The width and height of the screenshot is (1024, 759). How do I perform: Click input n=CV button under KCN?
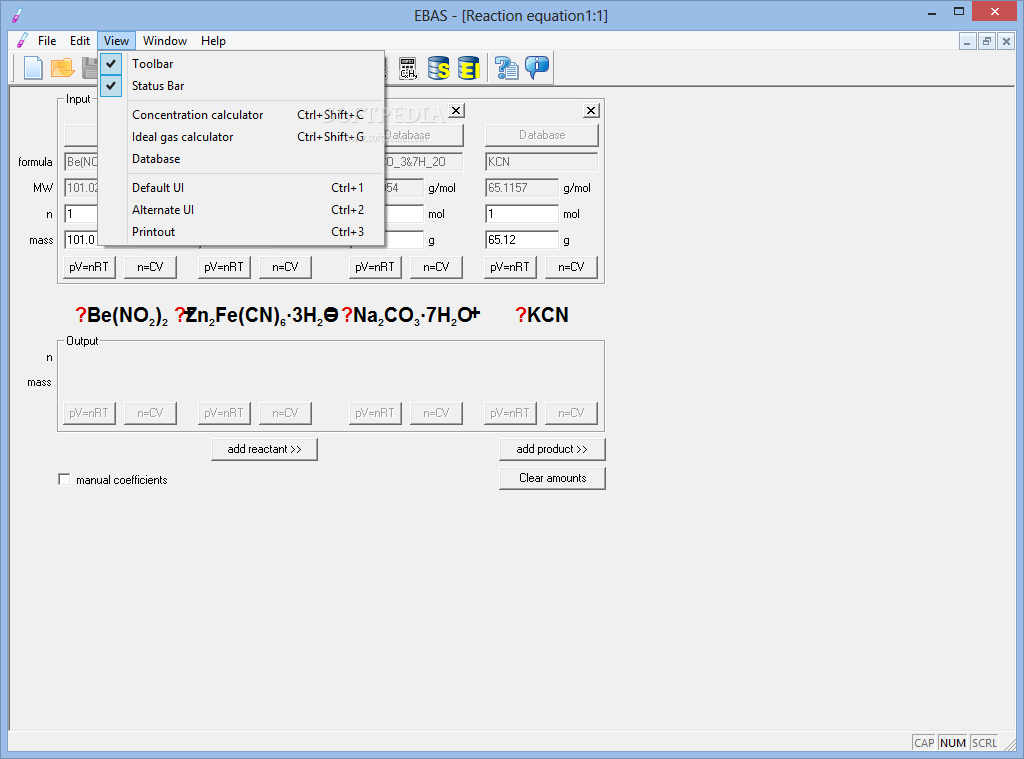(571, 266)
